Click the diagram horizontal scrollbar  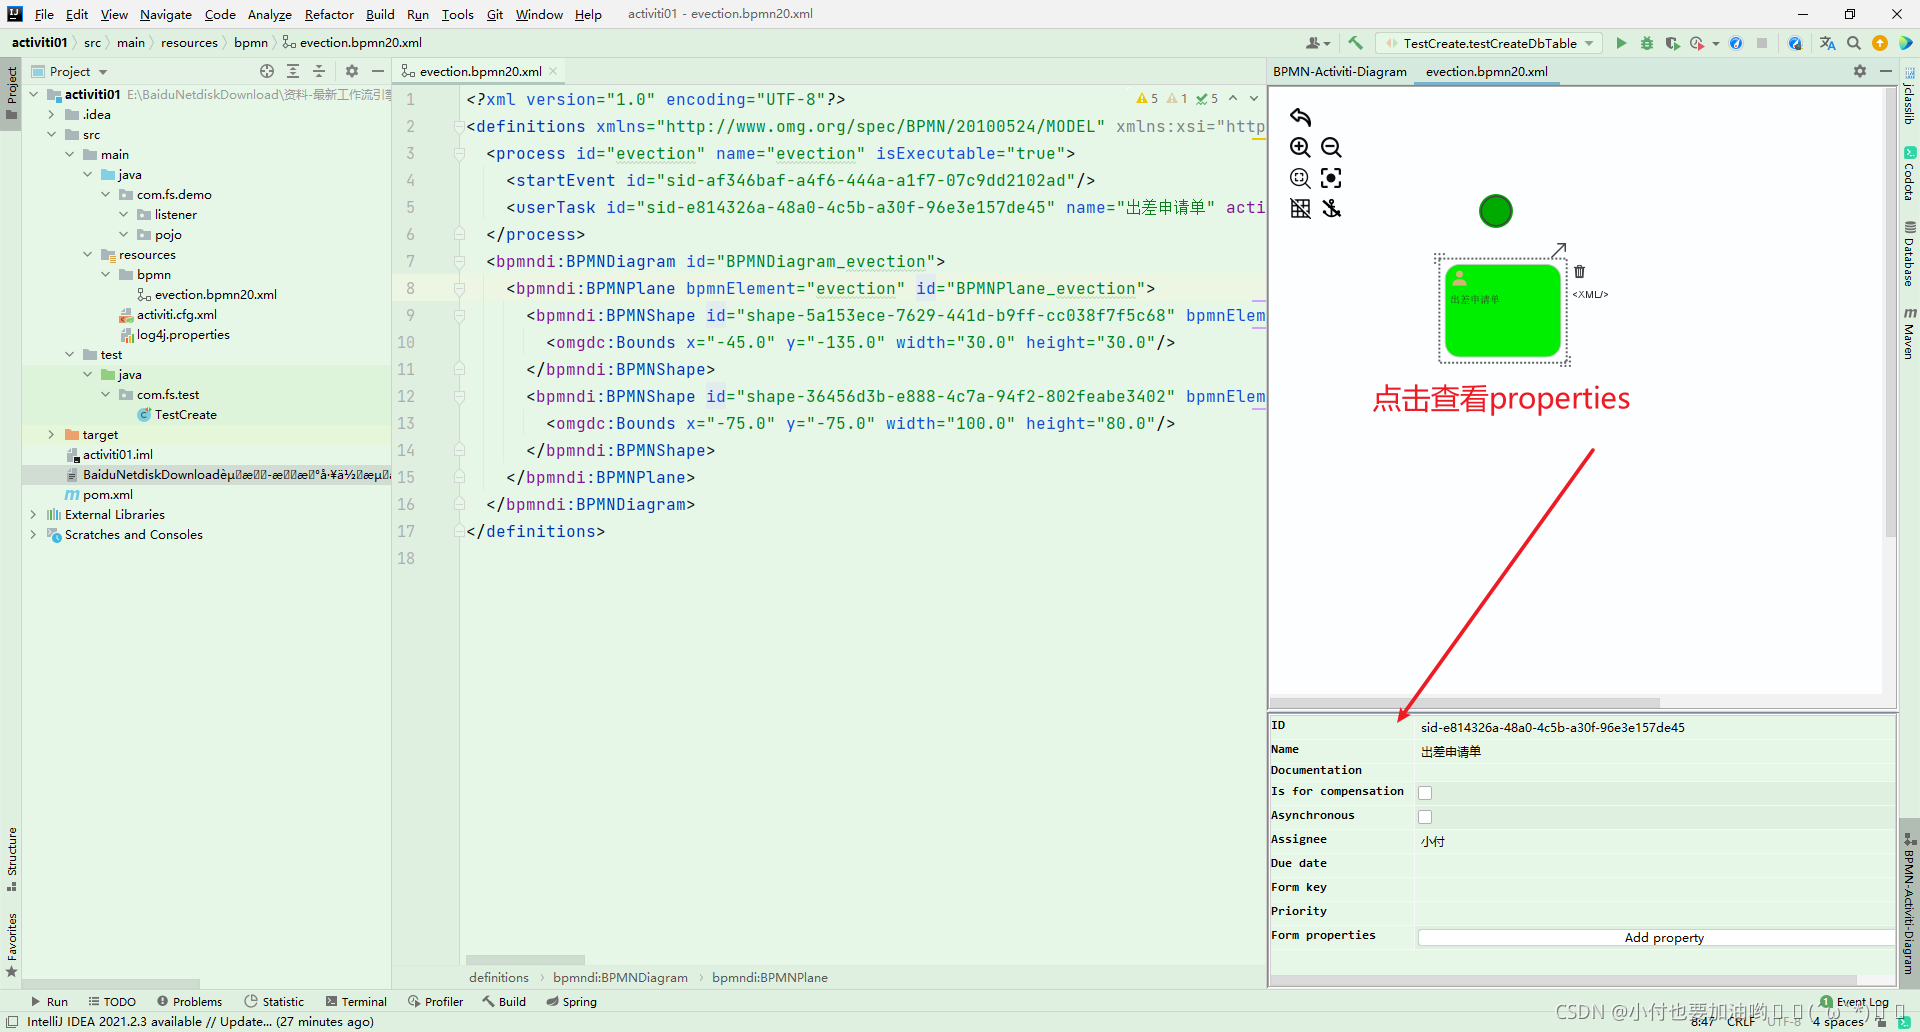click(x=1465, y=702)
